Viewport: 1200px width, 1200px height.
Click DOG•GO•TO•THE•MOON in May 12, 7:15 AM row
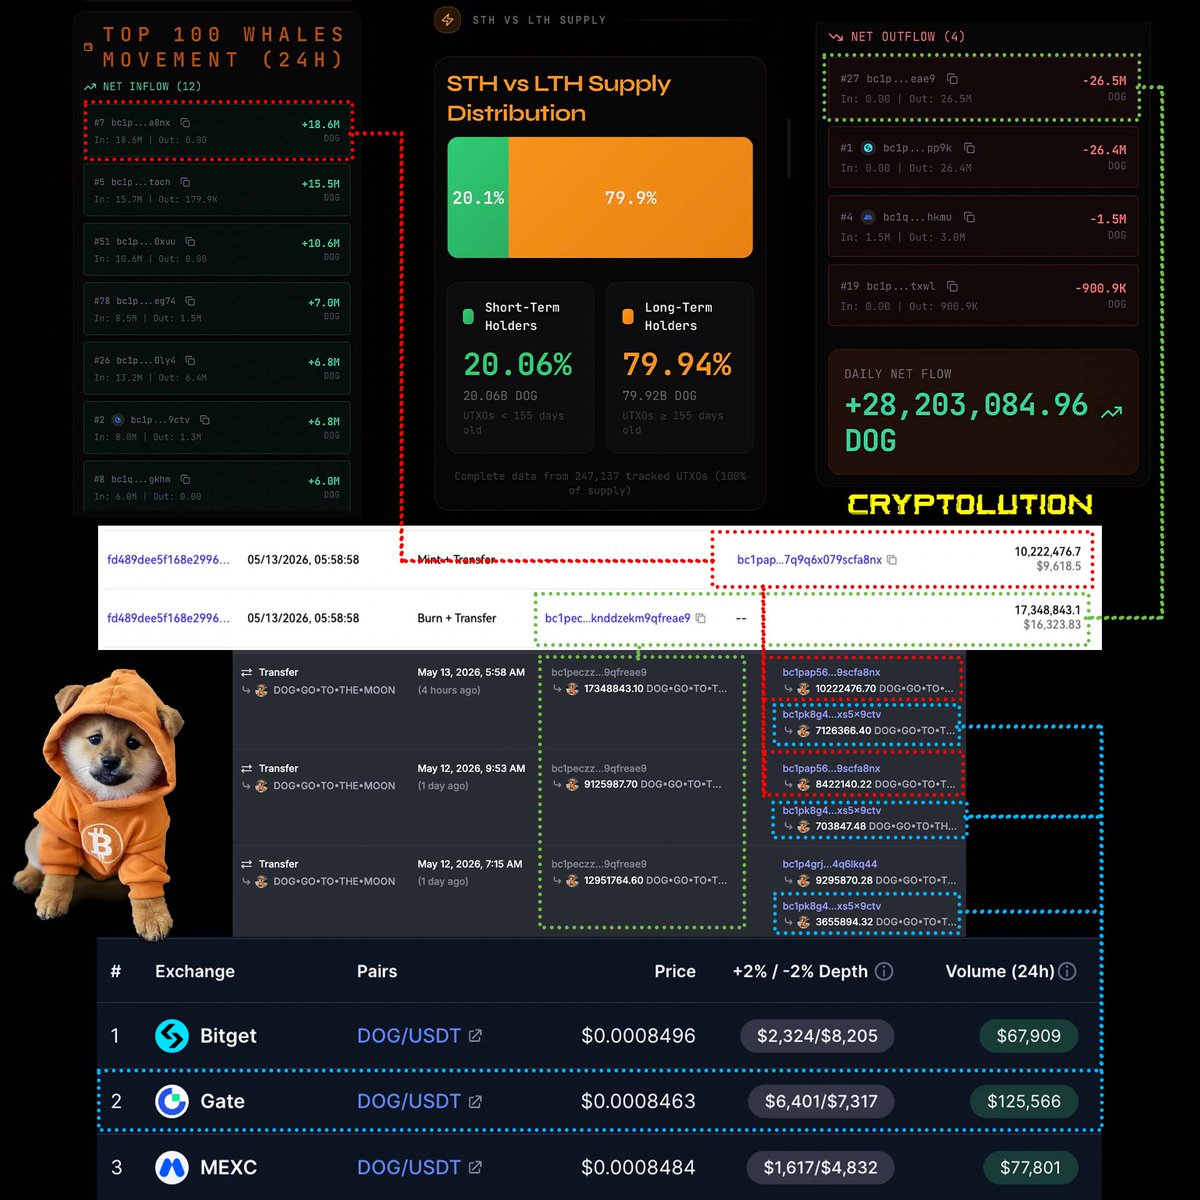pyautogui.click(x=334, y=881)
